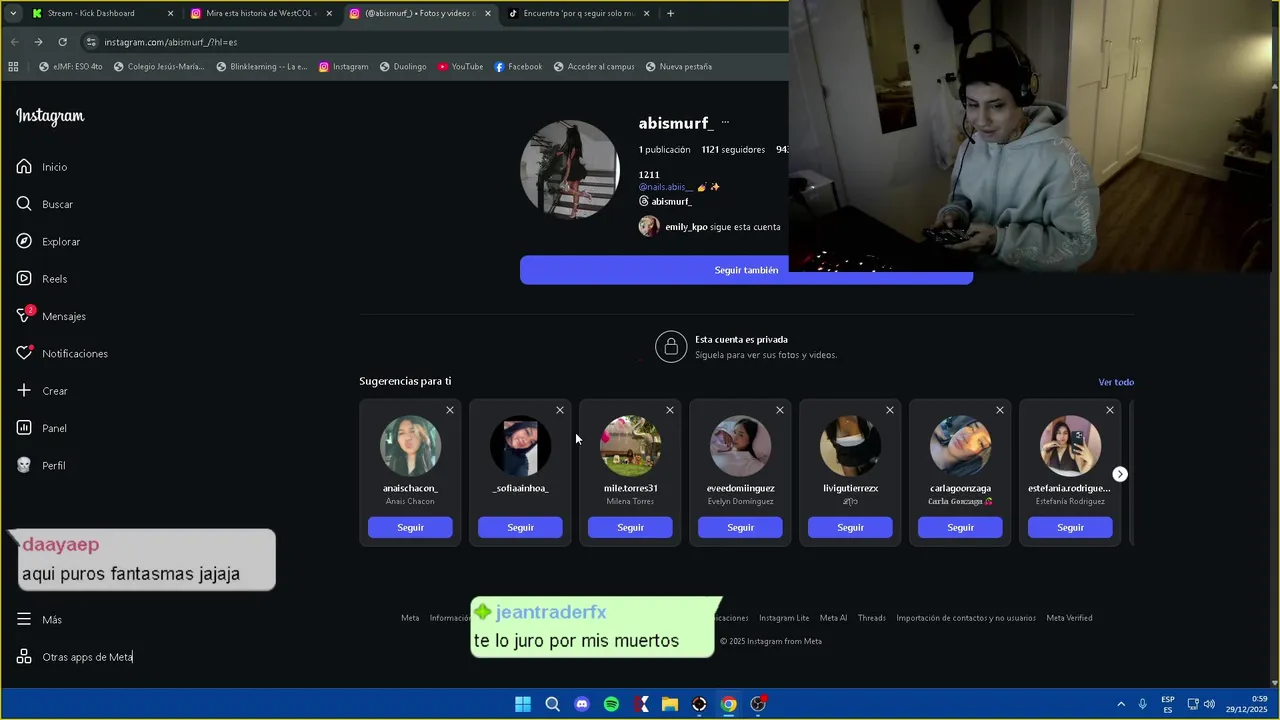Follow _sofiaainhoa_ with Seguir

point(520,527)
